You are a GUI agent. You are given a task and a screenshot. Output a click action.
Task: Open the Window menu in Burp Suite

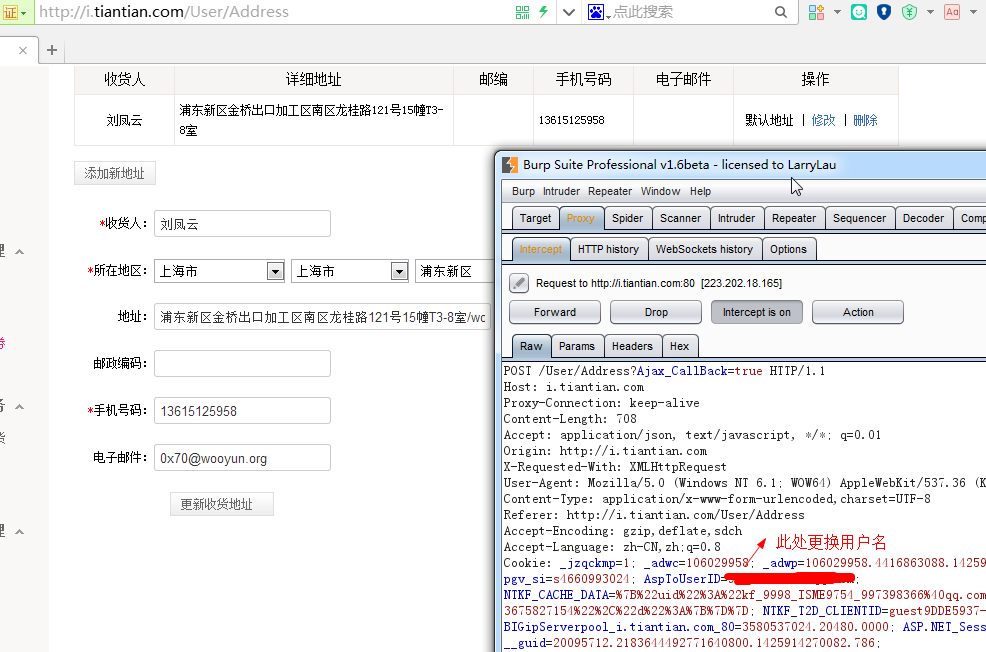pyautogui.click(x=660, y=191)
